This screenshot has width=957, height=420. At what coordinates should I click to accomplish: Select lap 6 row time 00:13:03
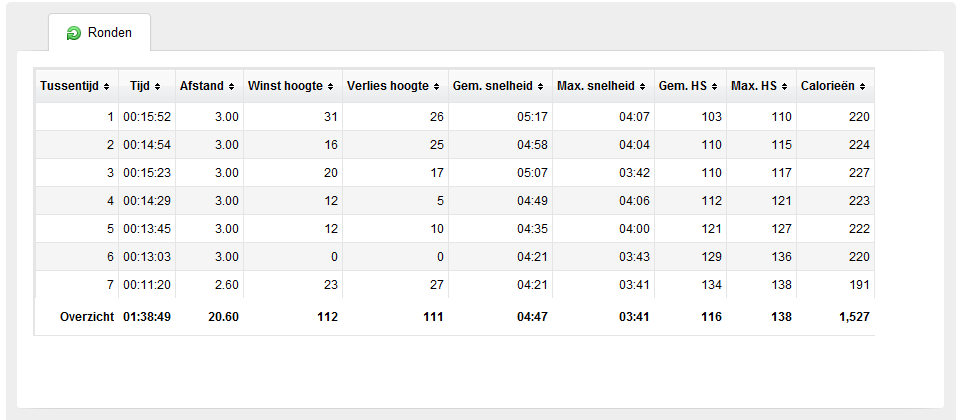tap(147, 257)
